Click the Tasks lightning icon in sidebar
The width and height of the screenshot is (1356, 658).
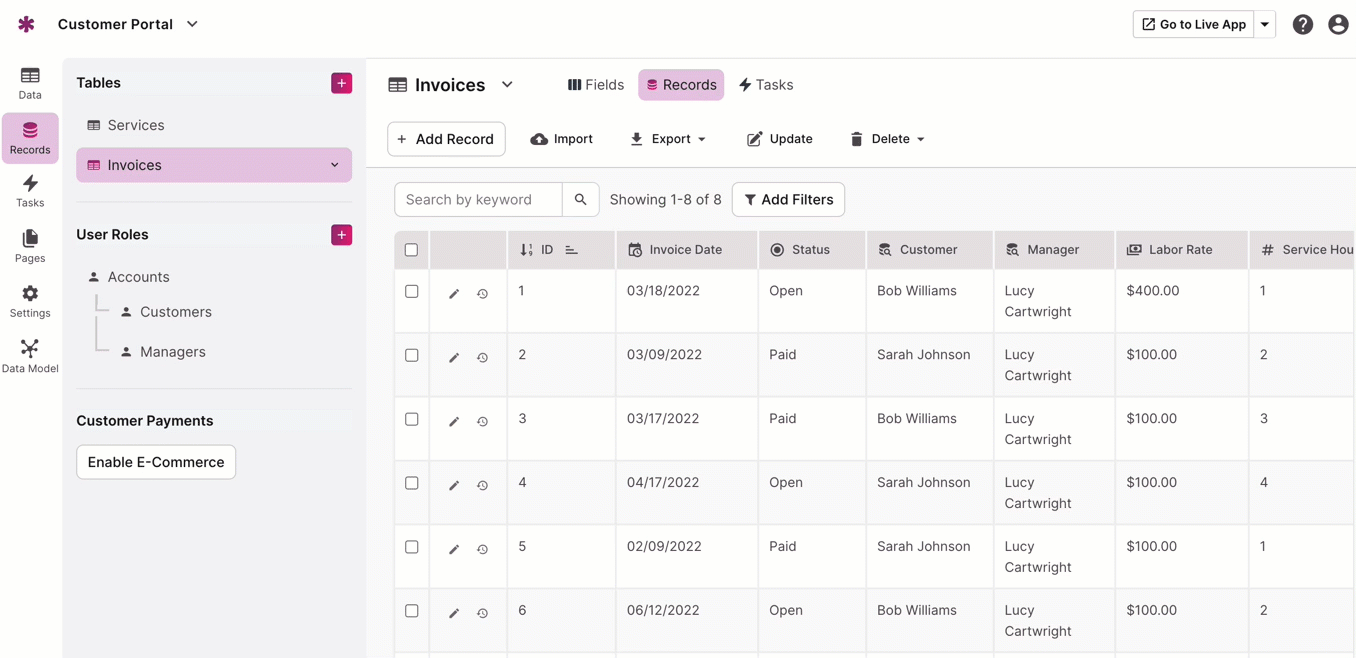click(30, 190)
